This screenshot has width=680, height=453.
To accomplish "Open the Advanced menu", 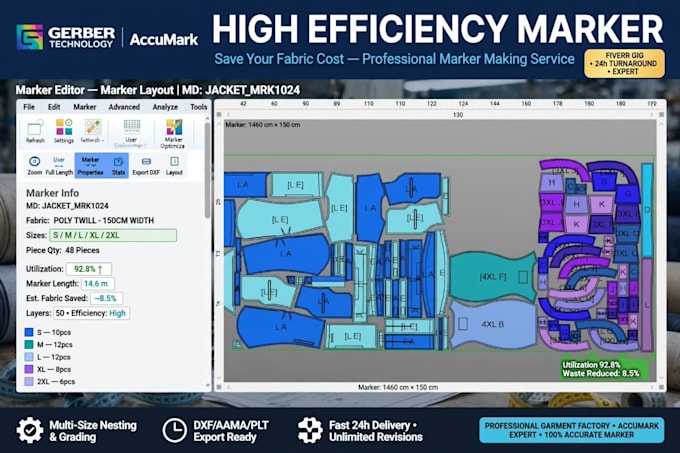I will [124, 107].
